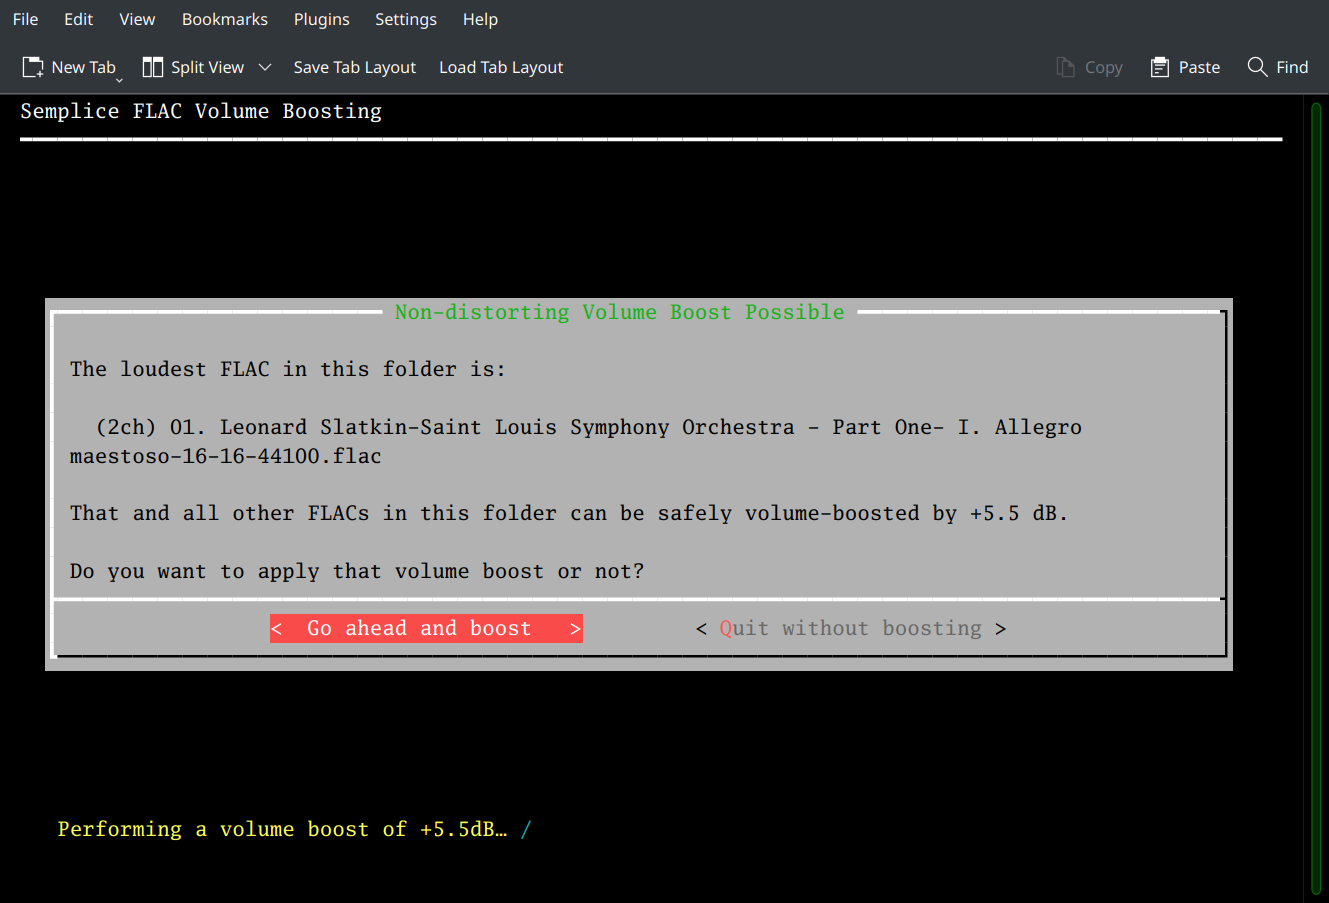Activate Split View using its toolbar icon

(x=154, y=67)
